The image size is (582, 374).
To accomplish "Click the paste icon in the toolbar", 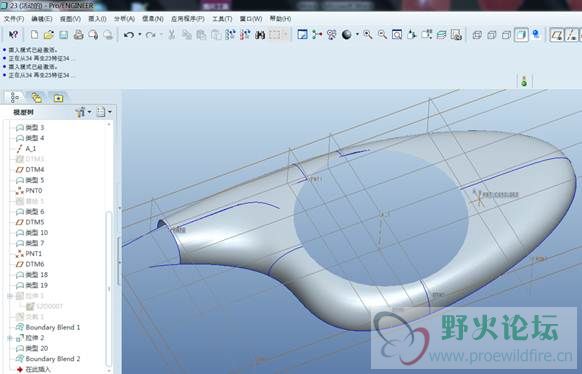I will point(201,35).
